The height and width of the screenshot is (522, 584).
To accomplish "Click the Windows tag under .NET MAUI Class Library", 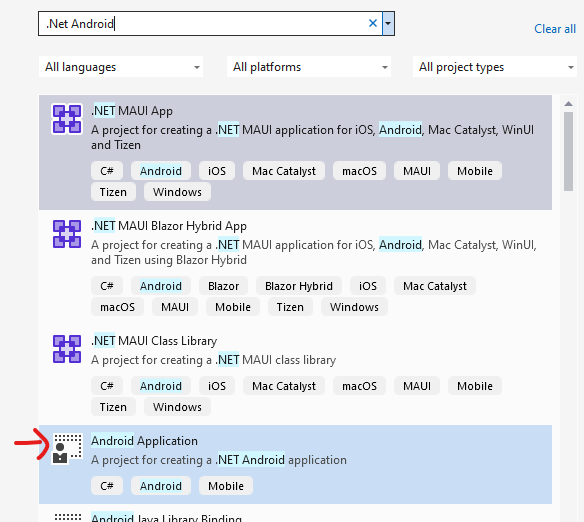I will coord(177,407).
